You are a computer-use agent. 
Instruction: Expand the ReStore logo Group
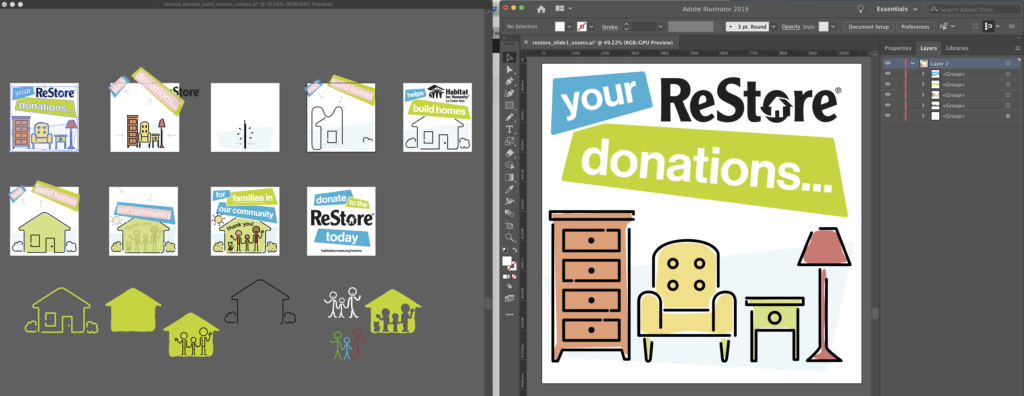(x=923, y=105)
